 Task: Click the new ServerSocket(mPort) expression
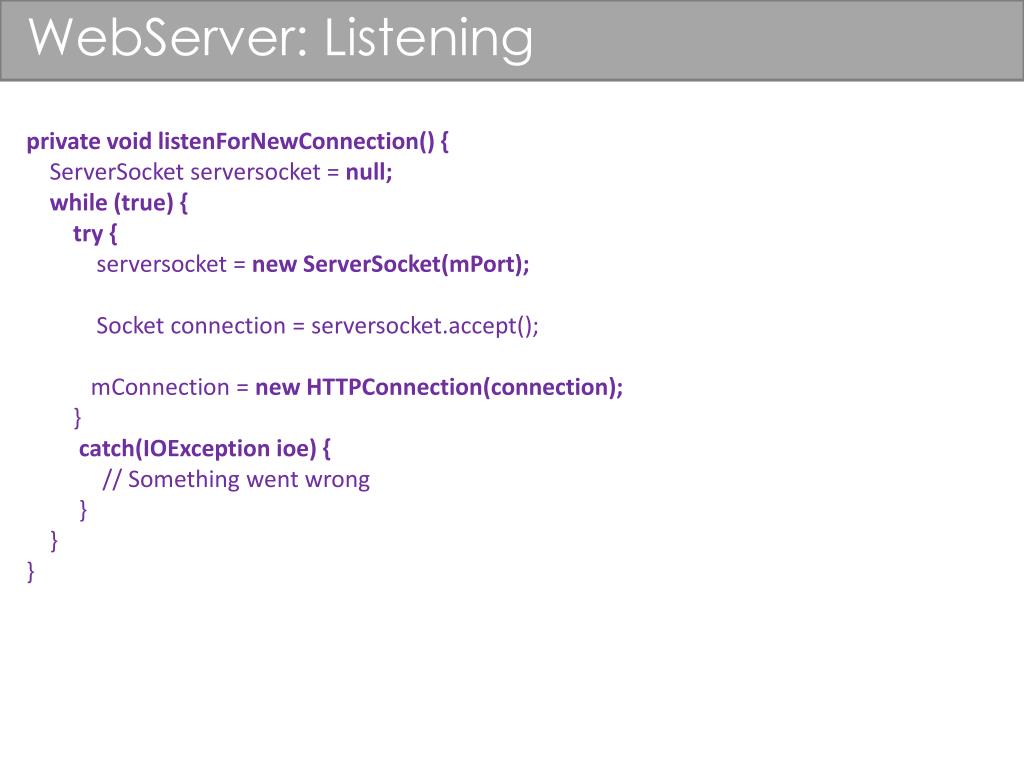(x=391, y=264)
